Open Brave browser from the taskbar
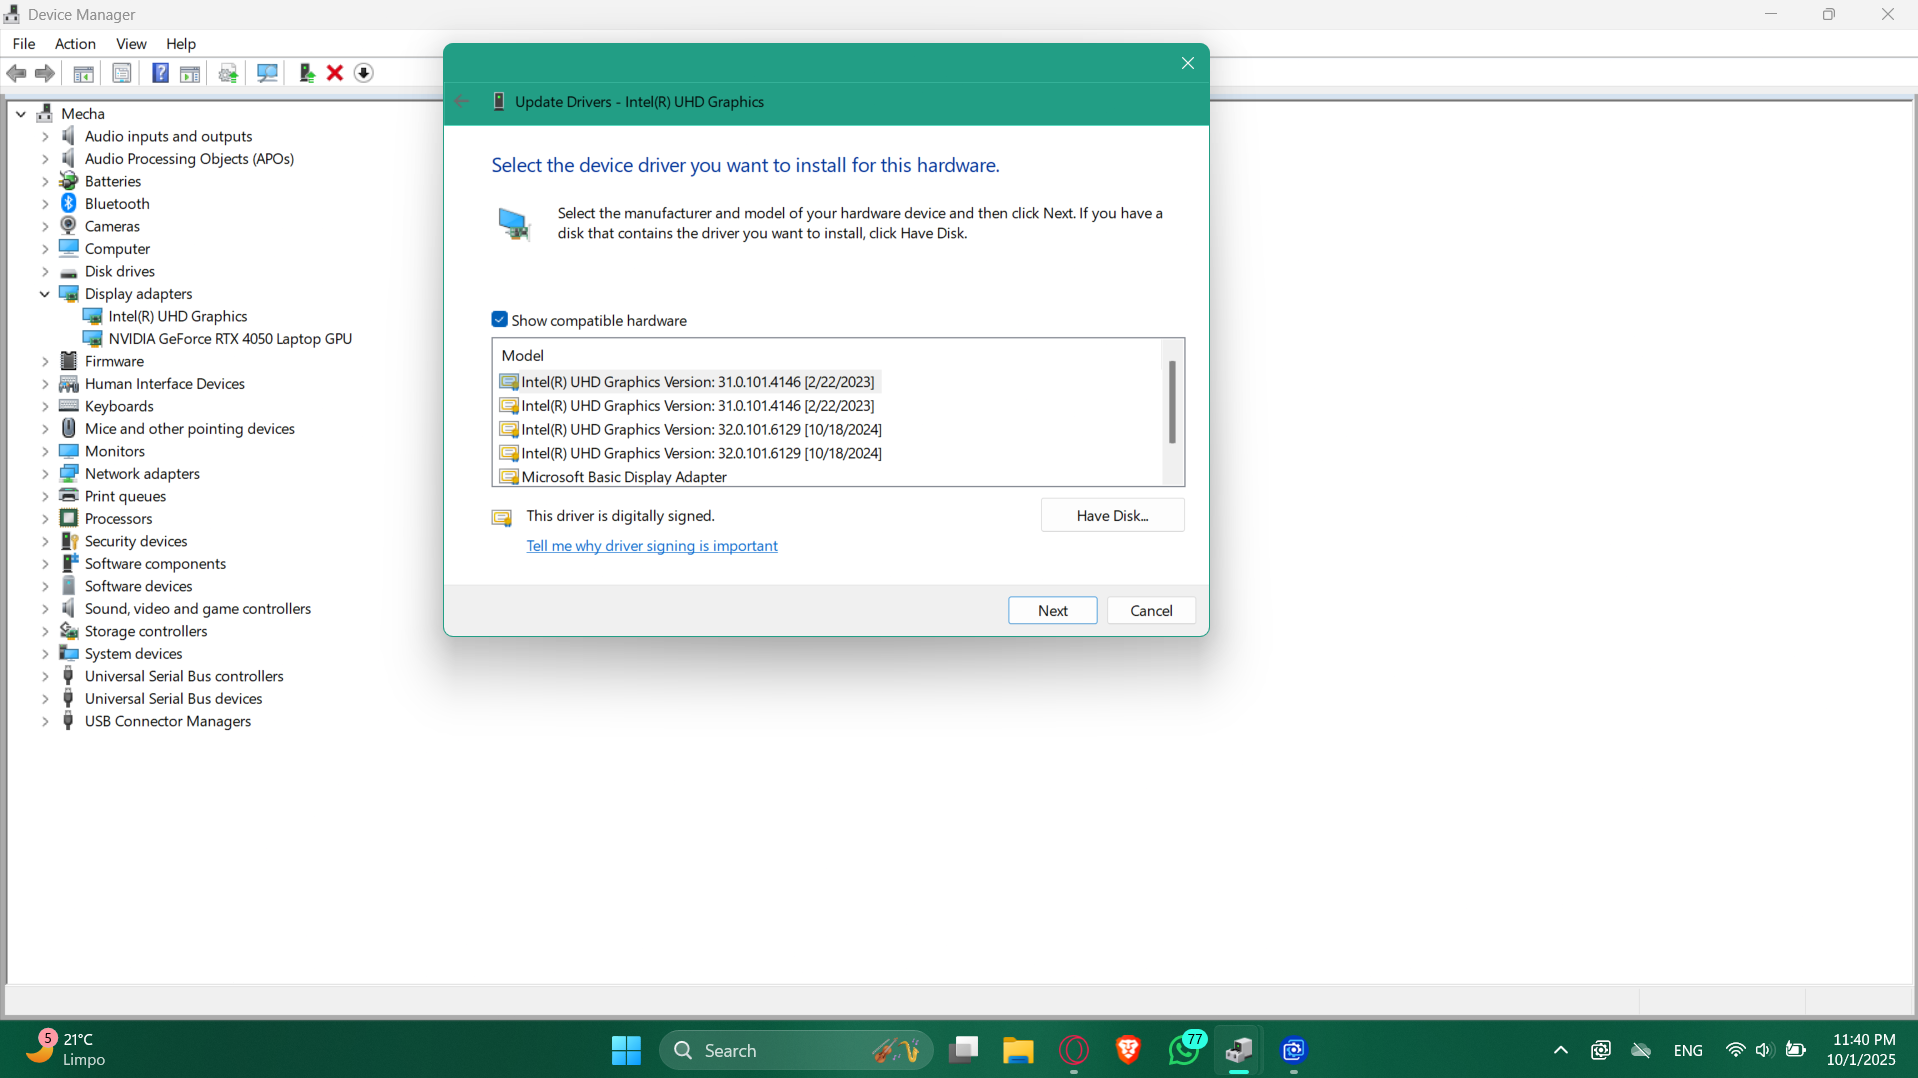The height and width of the screenshot is (1078, 1918). 1128,1050
